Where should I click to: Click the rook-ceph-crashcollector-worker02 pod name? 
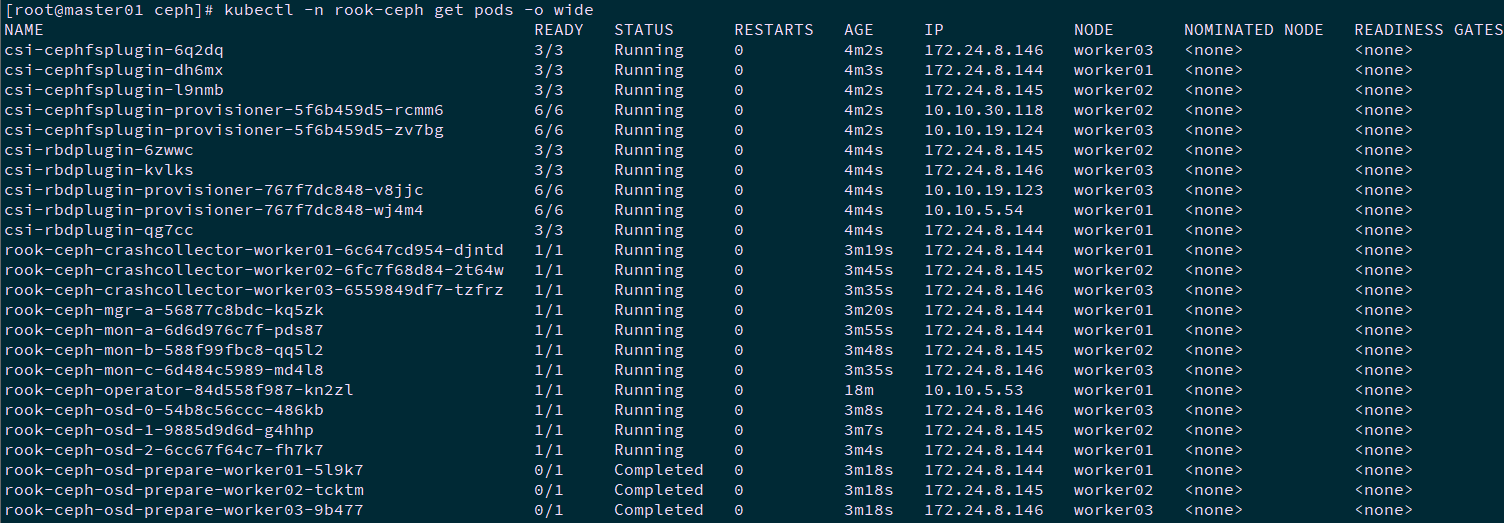point(253,270)
